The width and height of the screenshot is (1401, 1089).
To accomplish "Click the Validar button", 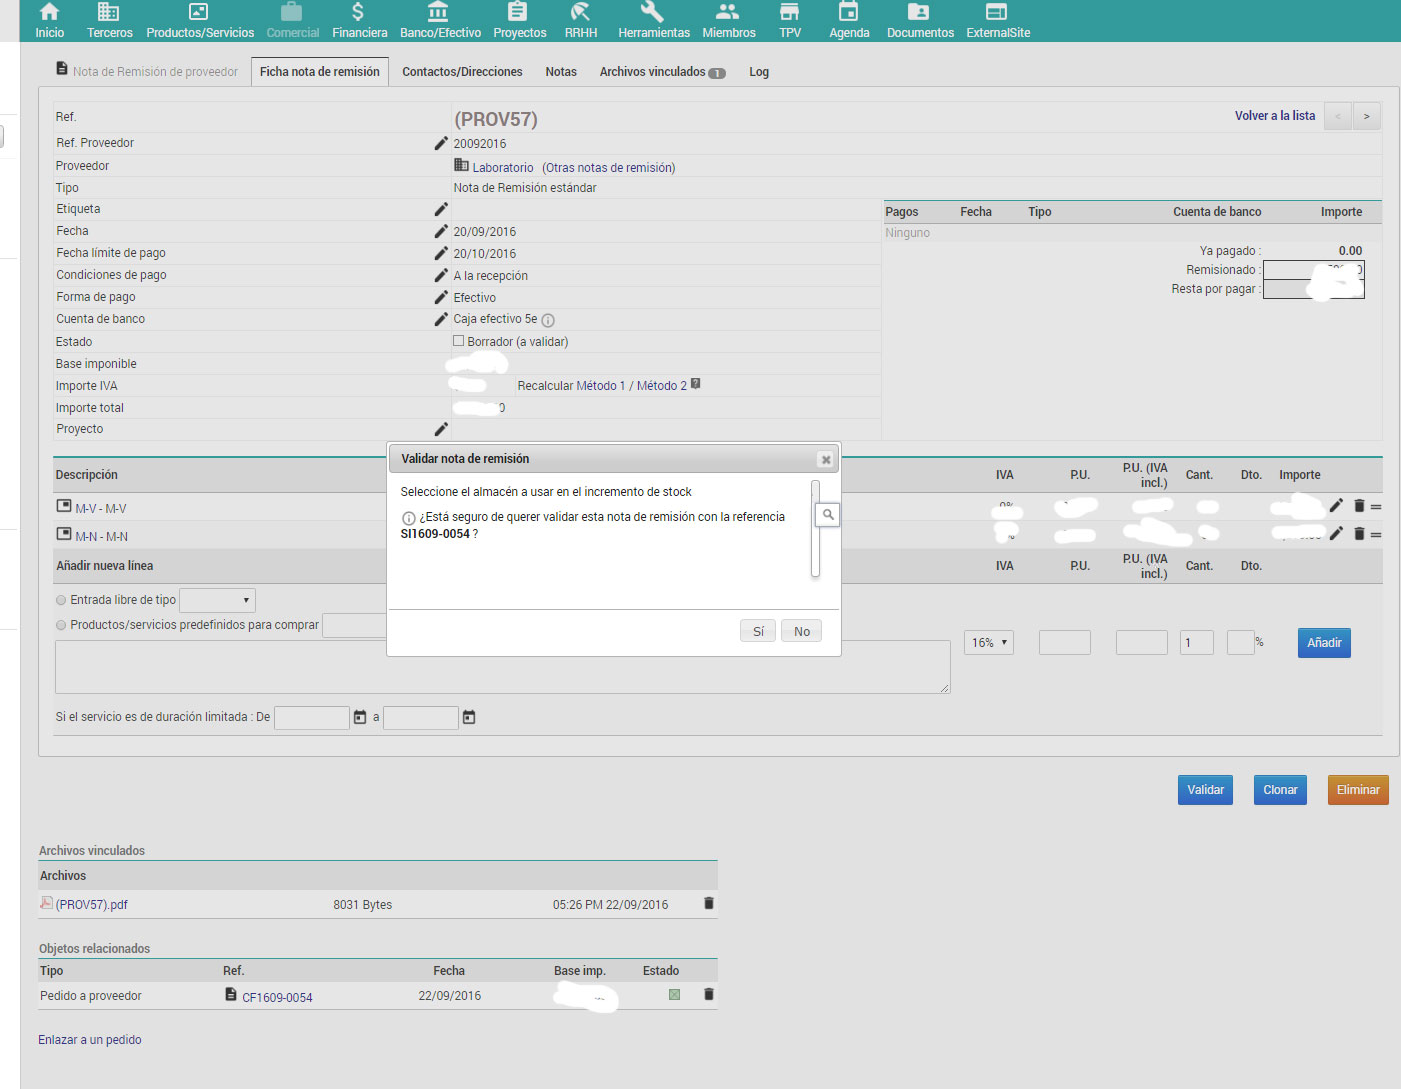I will click(x=1205, y=790).
